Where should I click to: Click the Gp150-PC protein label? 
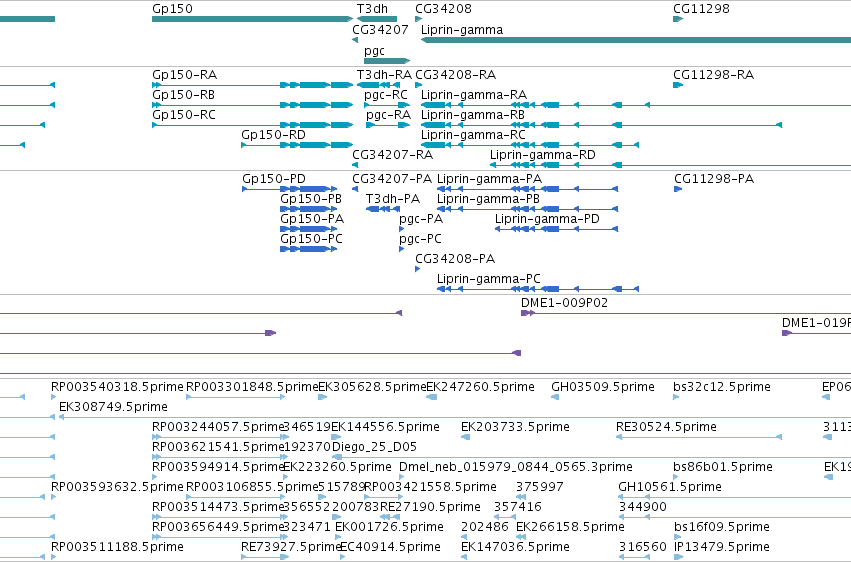click(x=312, y=239)
